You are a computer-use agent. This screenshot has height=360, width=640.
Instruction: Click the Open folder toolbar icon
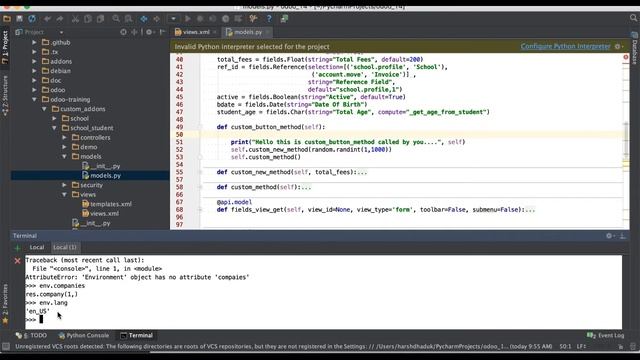7,19
